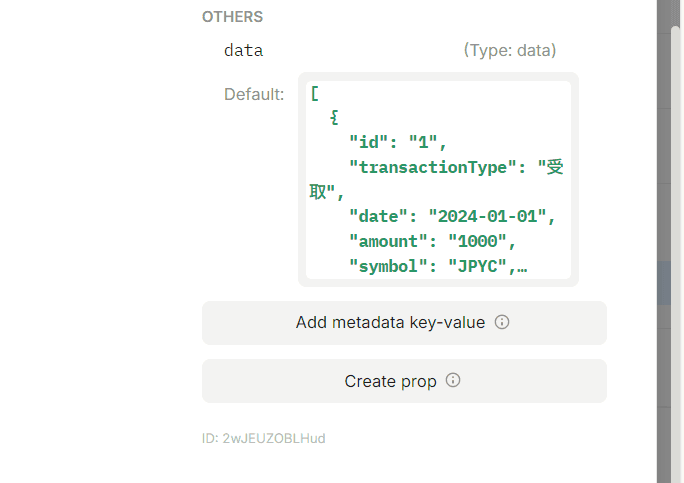The height and width of the screenshot is (483, 684).
Task: Click the info icon beside Create prop
Action: point(453,380)
